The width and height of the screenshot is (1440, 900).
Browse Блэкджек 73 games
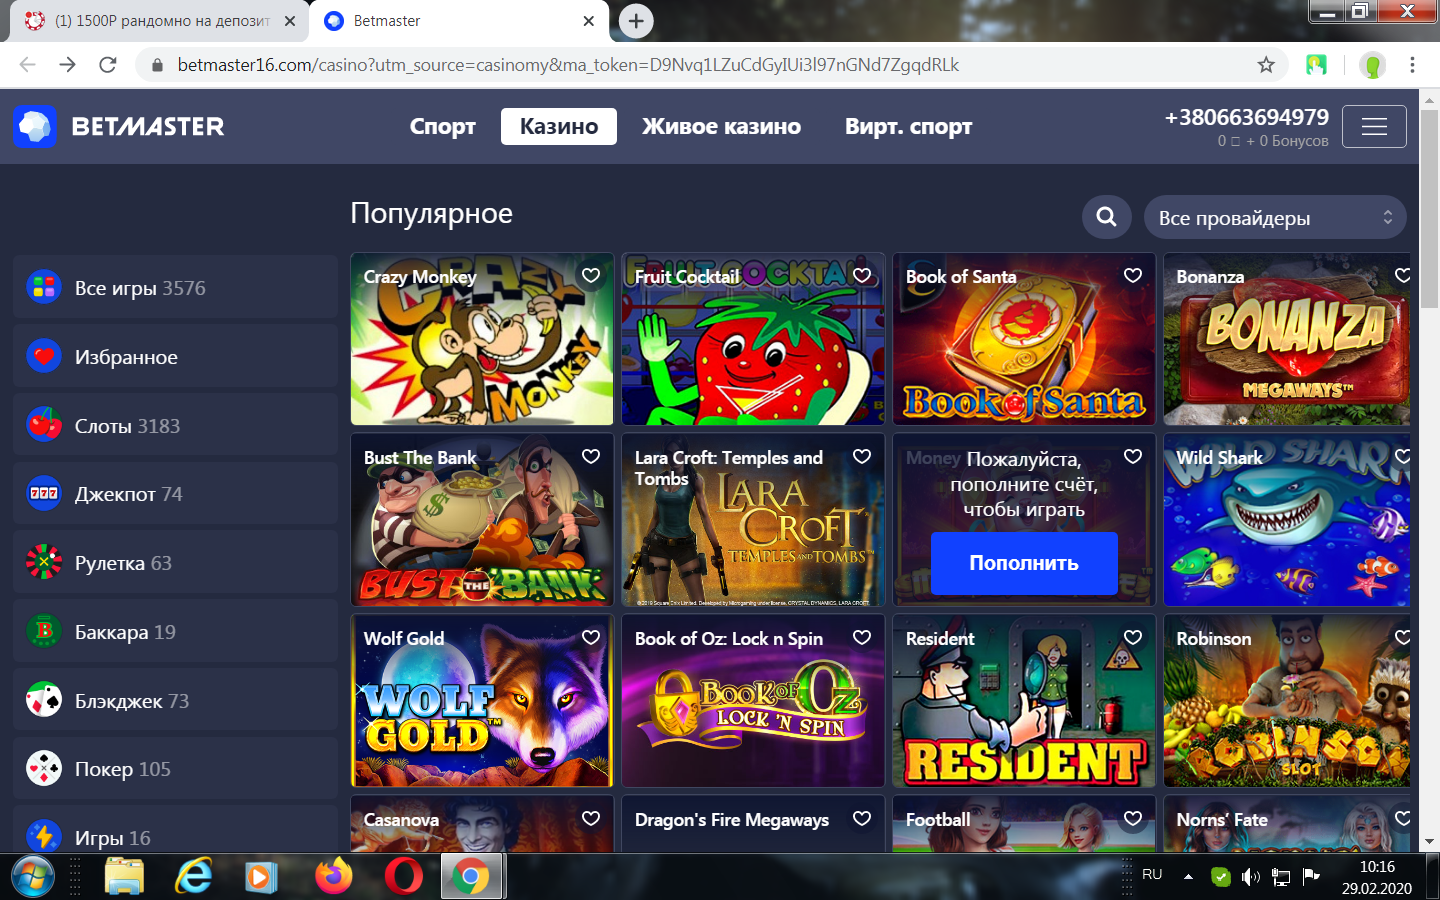(x=176, y=701)
